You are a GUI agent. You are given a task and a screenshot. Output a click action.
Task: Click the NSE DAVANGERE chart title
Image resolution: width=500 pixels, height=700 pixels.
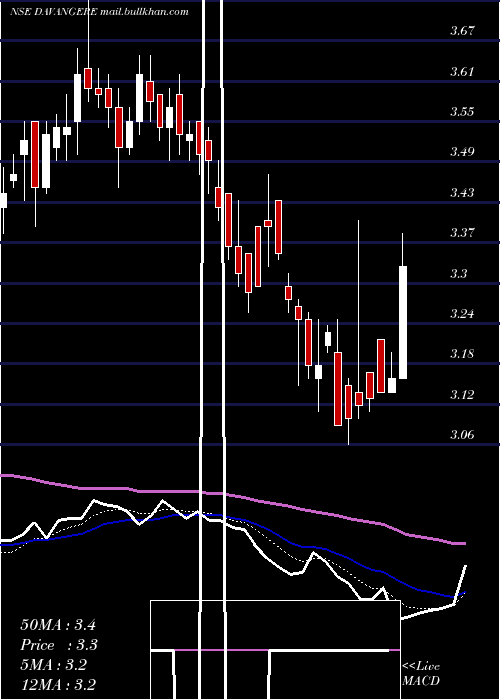click(53, 12)
